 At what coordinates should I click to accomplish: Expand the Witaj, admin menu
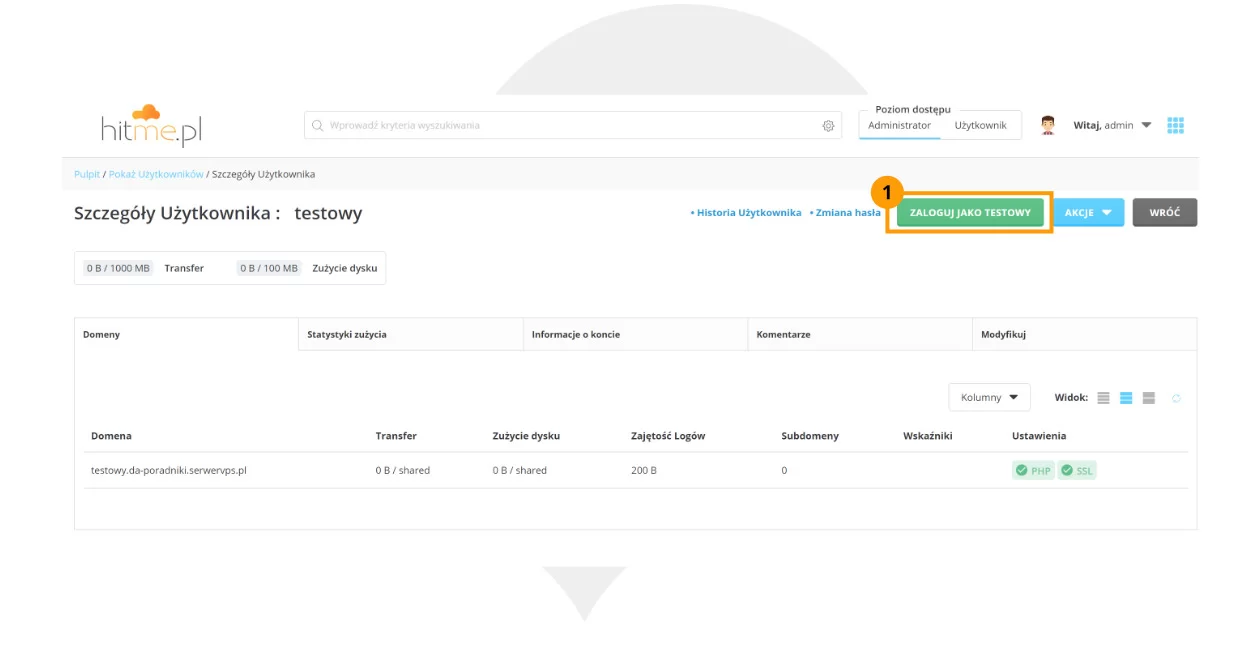click(1112, 125)
